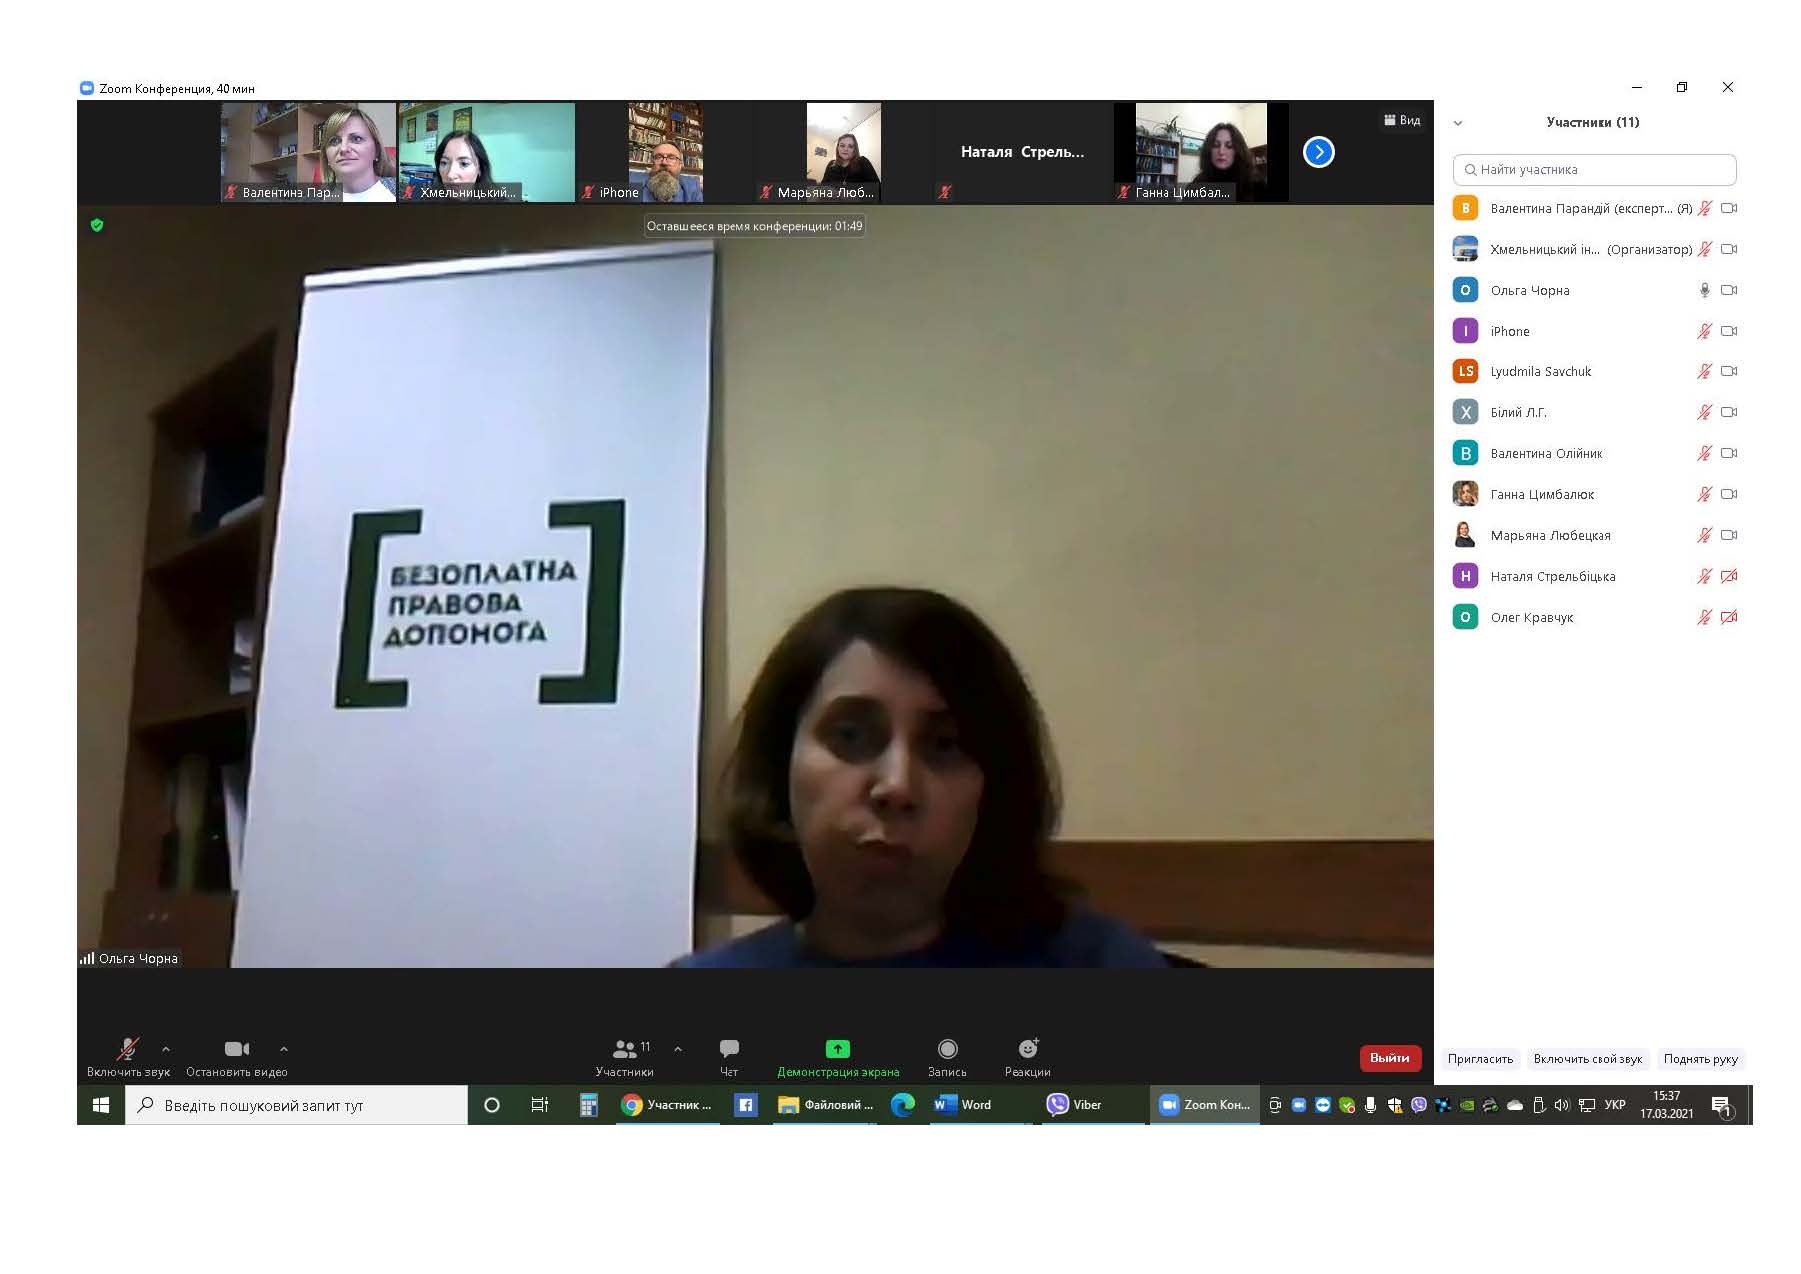This screenshot has width=1801, height=1274.
Task: Select Білий Л.Г. in the participants list
Action: pyautogui.click(x=1595, y=412)
